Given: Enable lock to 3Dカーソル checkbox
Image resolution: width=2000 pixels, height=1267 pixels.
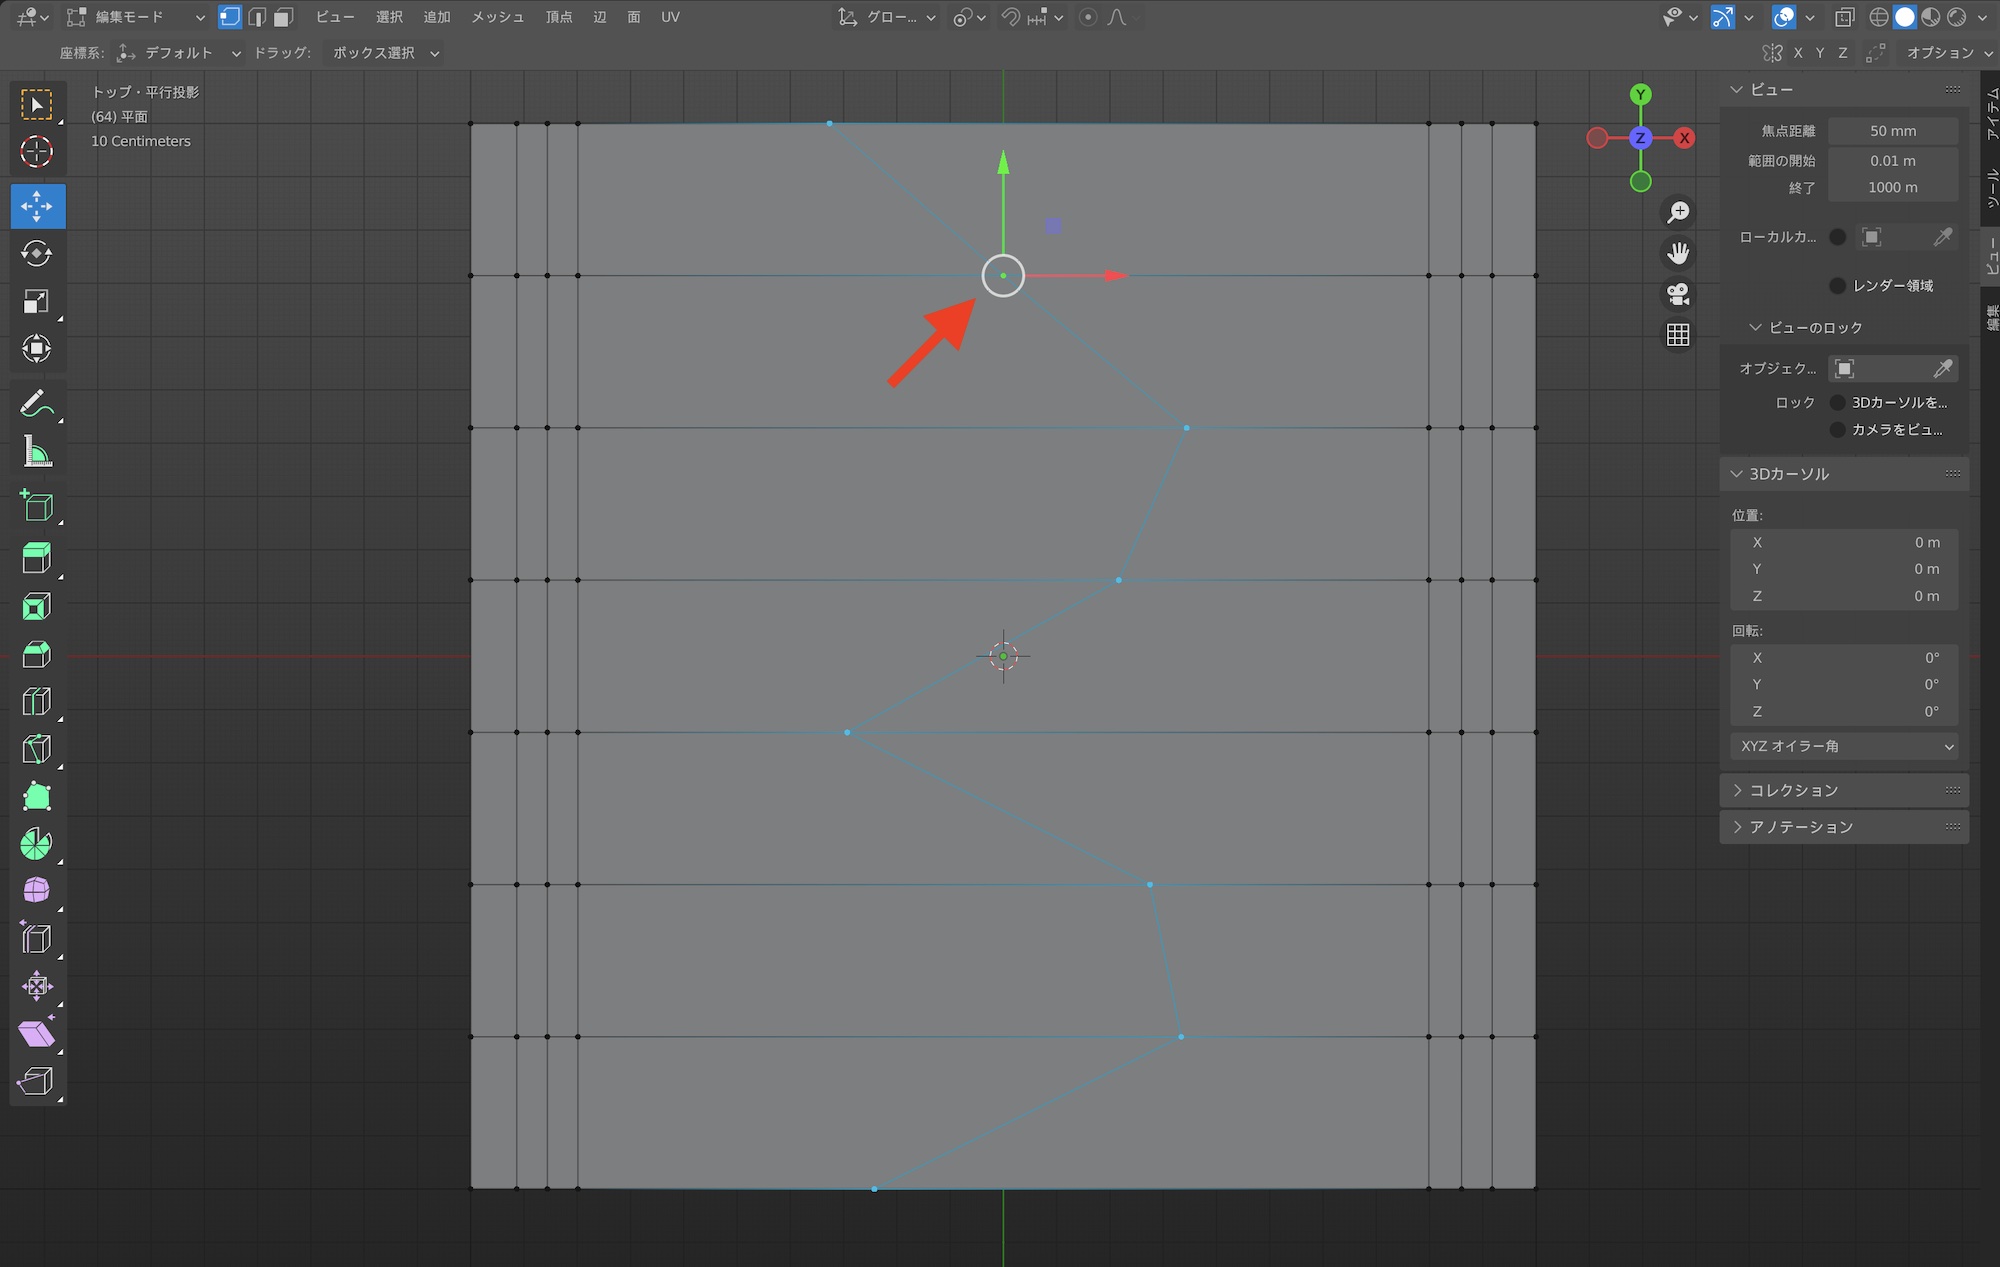Looking at the screenshot, I should point(1837,402).
